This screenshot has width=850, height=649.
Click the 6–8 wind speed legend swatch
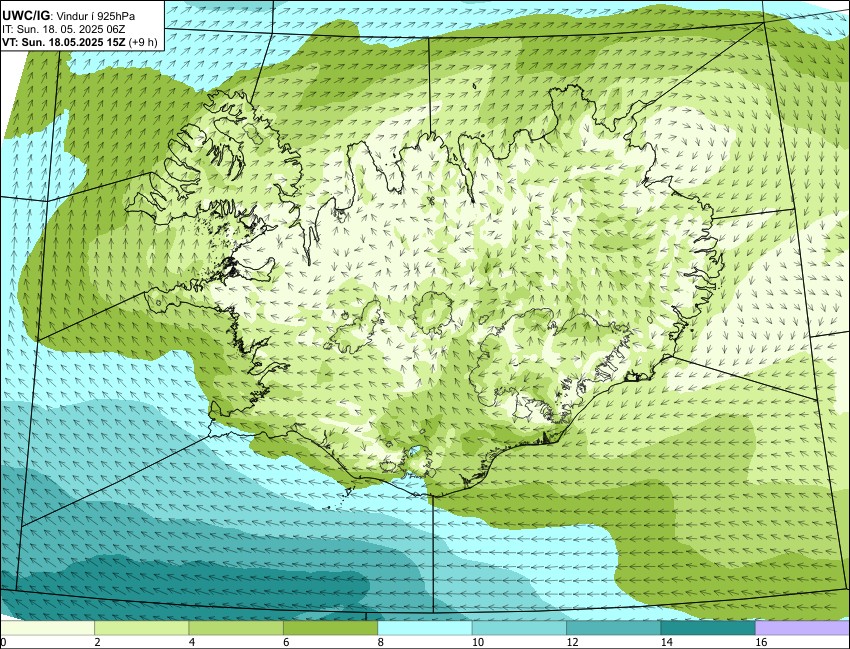tap(330, 628)
